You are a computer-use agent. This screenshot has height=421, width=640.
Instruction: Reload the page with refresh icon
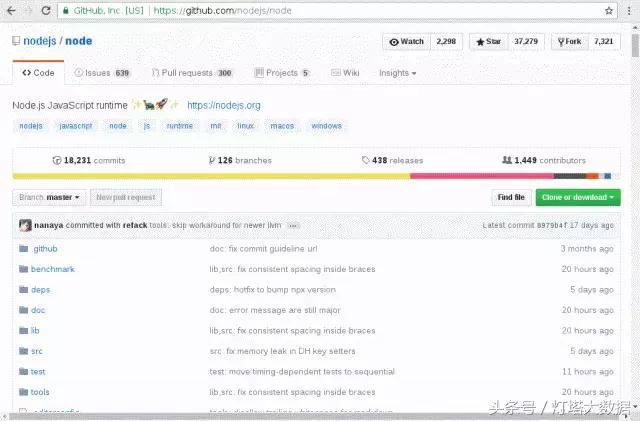46,11
